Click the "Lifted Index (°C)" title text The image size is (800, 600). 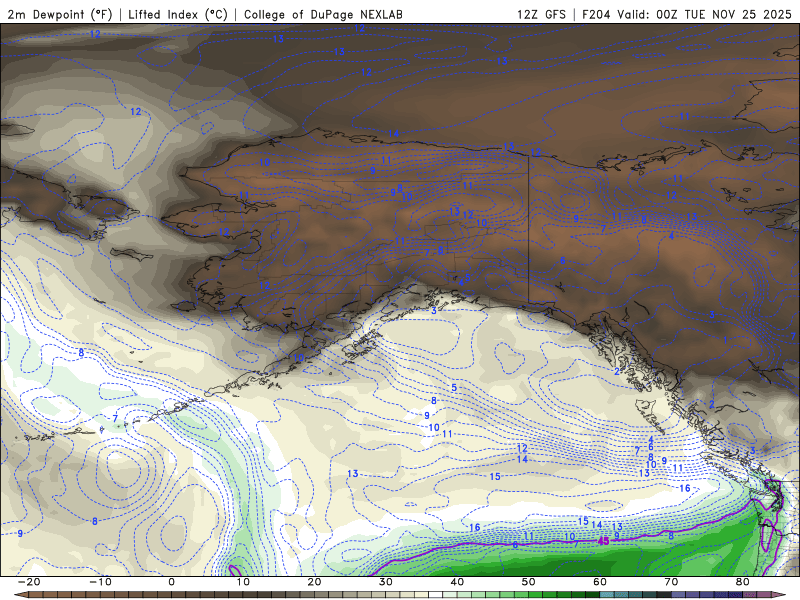pyautogui.click(x=178, y=14)
